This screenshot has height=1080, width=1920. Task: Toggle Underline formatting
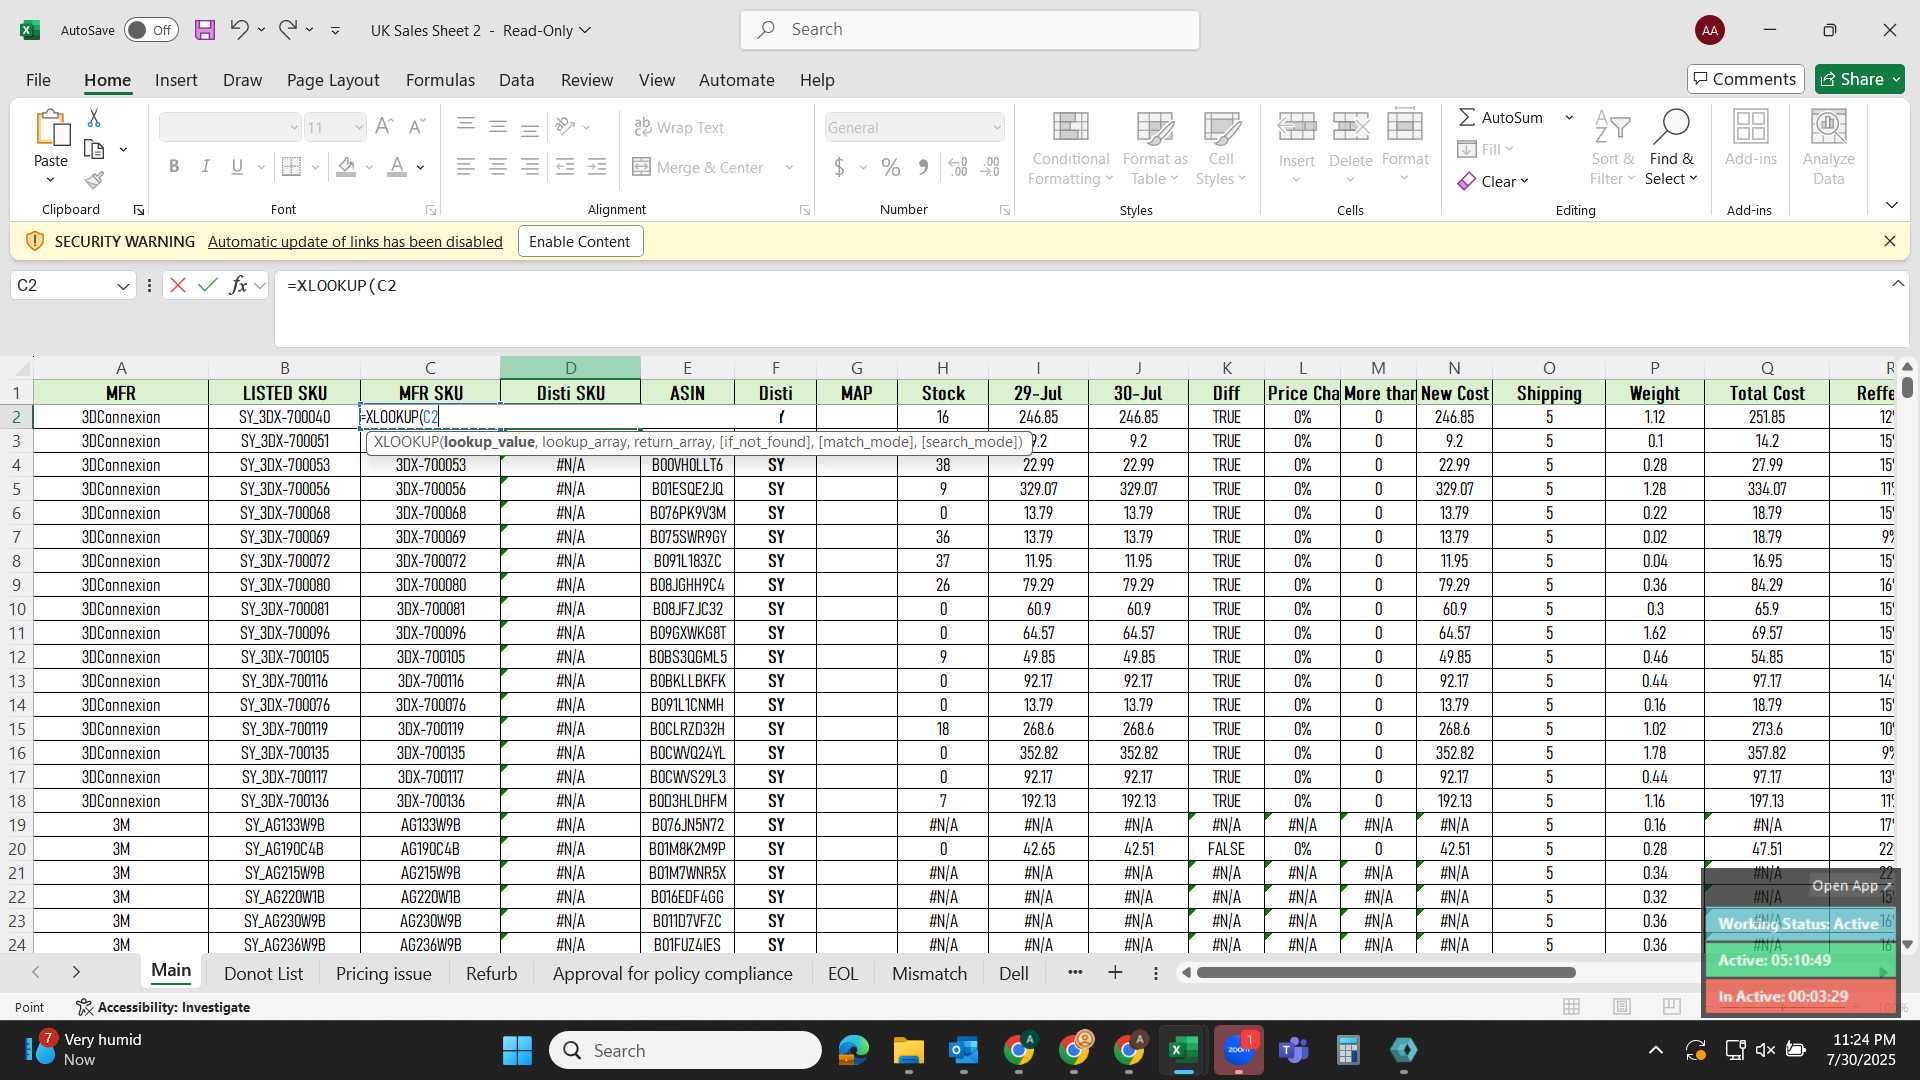point(237,167)
